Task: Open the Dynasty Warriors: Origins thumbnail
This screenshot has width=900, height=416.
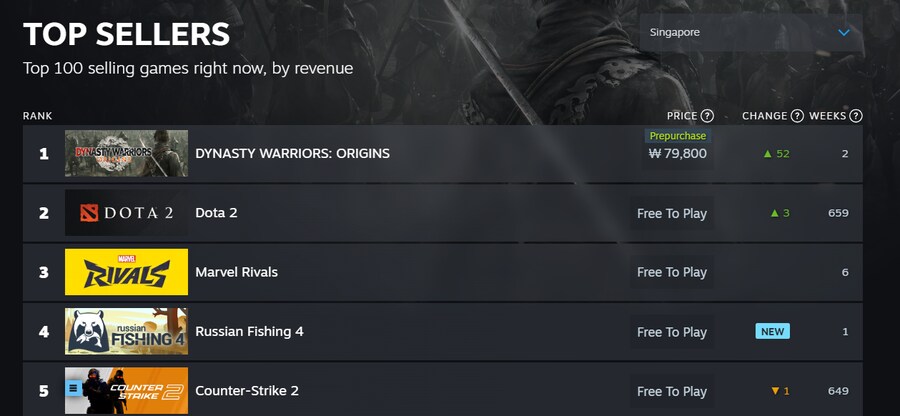Action: click(x=126, y=154)
